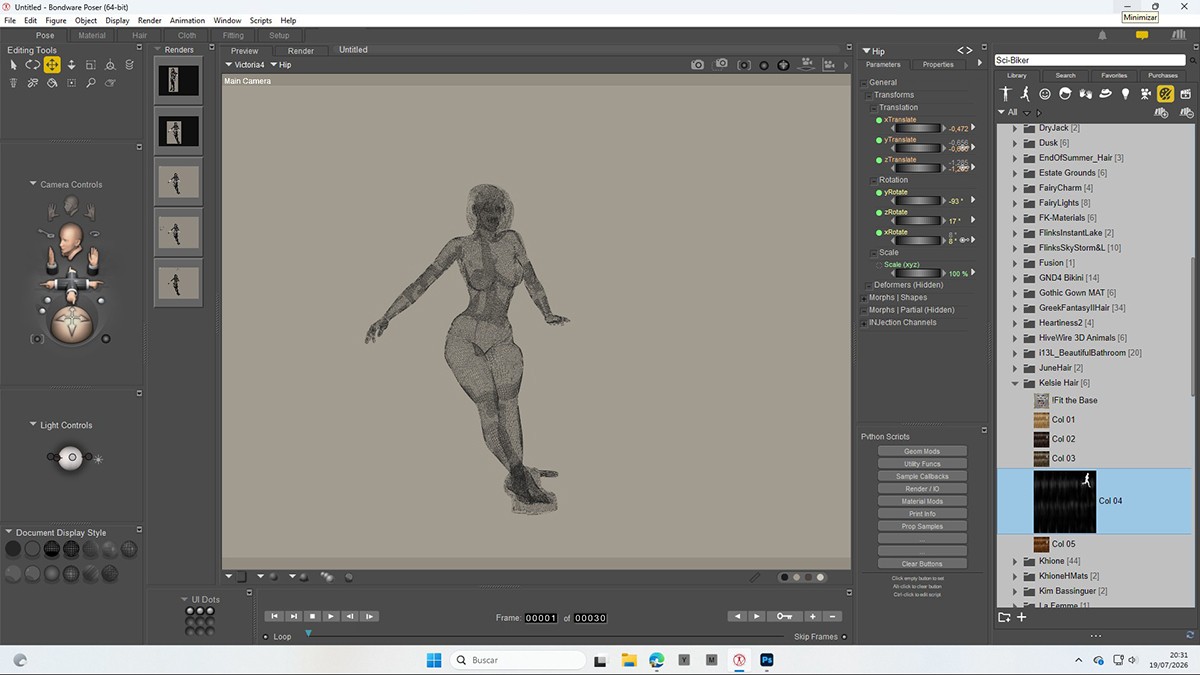Expand the GreekFantasyIIHair folder
This screenshot has height=675, width=1200.
tap(1015, 308)
